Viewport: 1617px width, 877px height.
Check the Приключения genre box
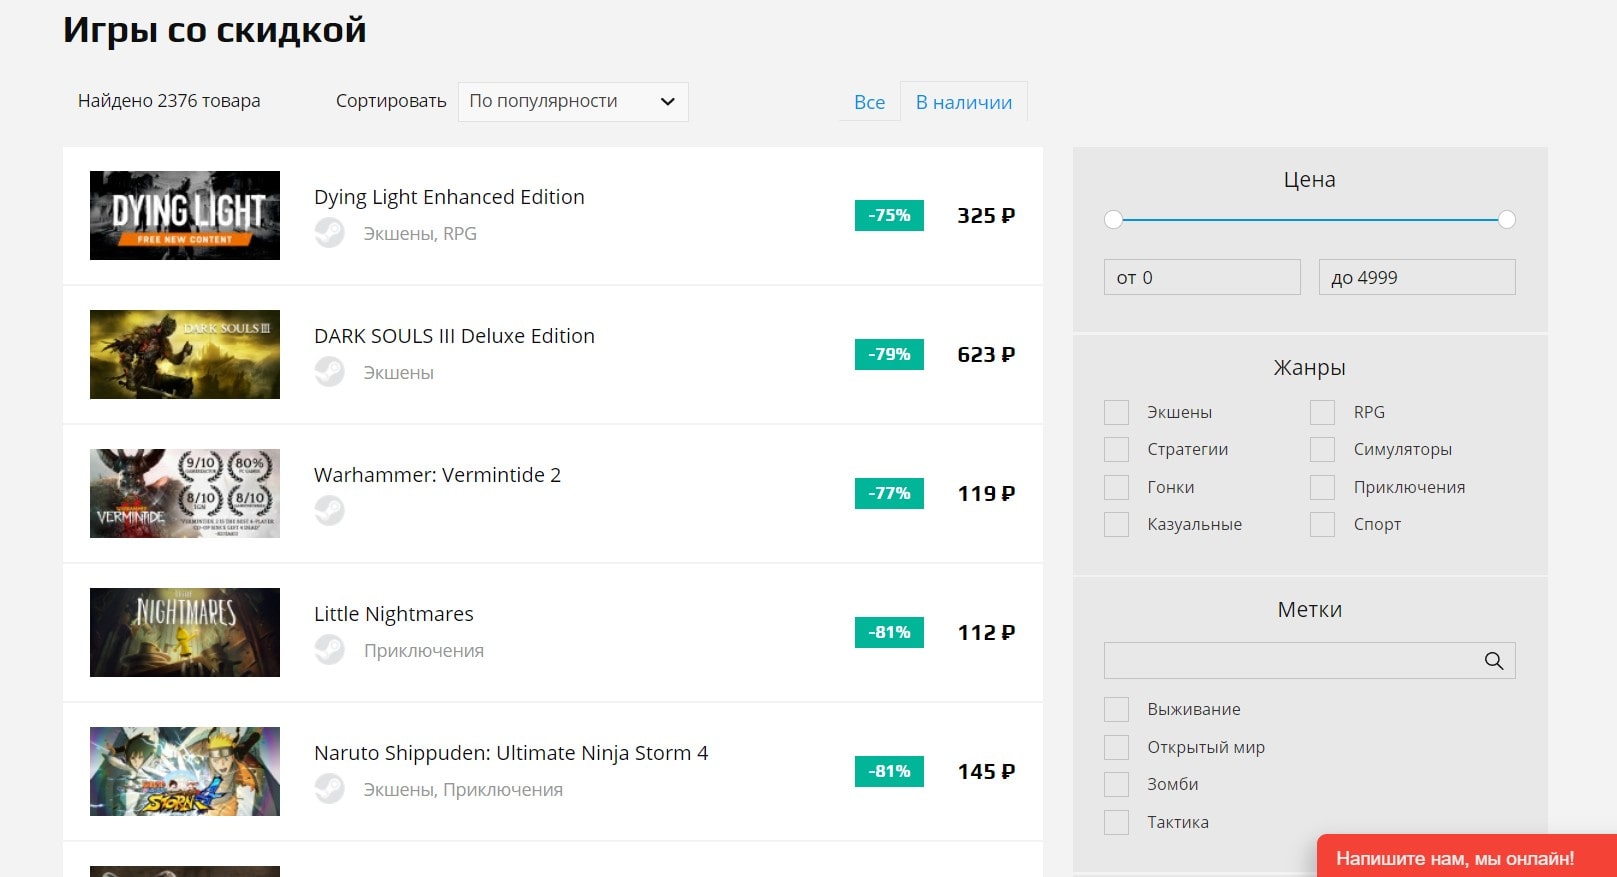click(1322, 487)
